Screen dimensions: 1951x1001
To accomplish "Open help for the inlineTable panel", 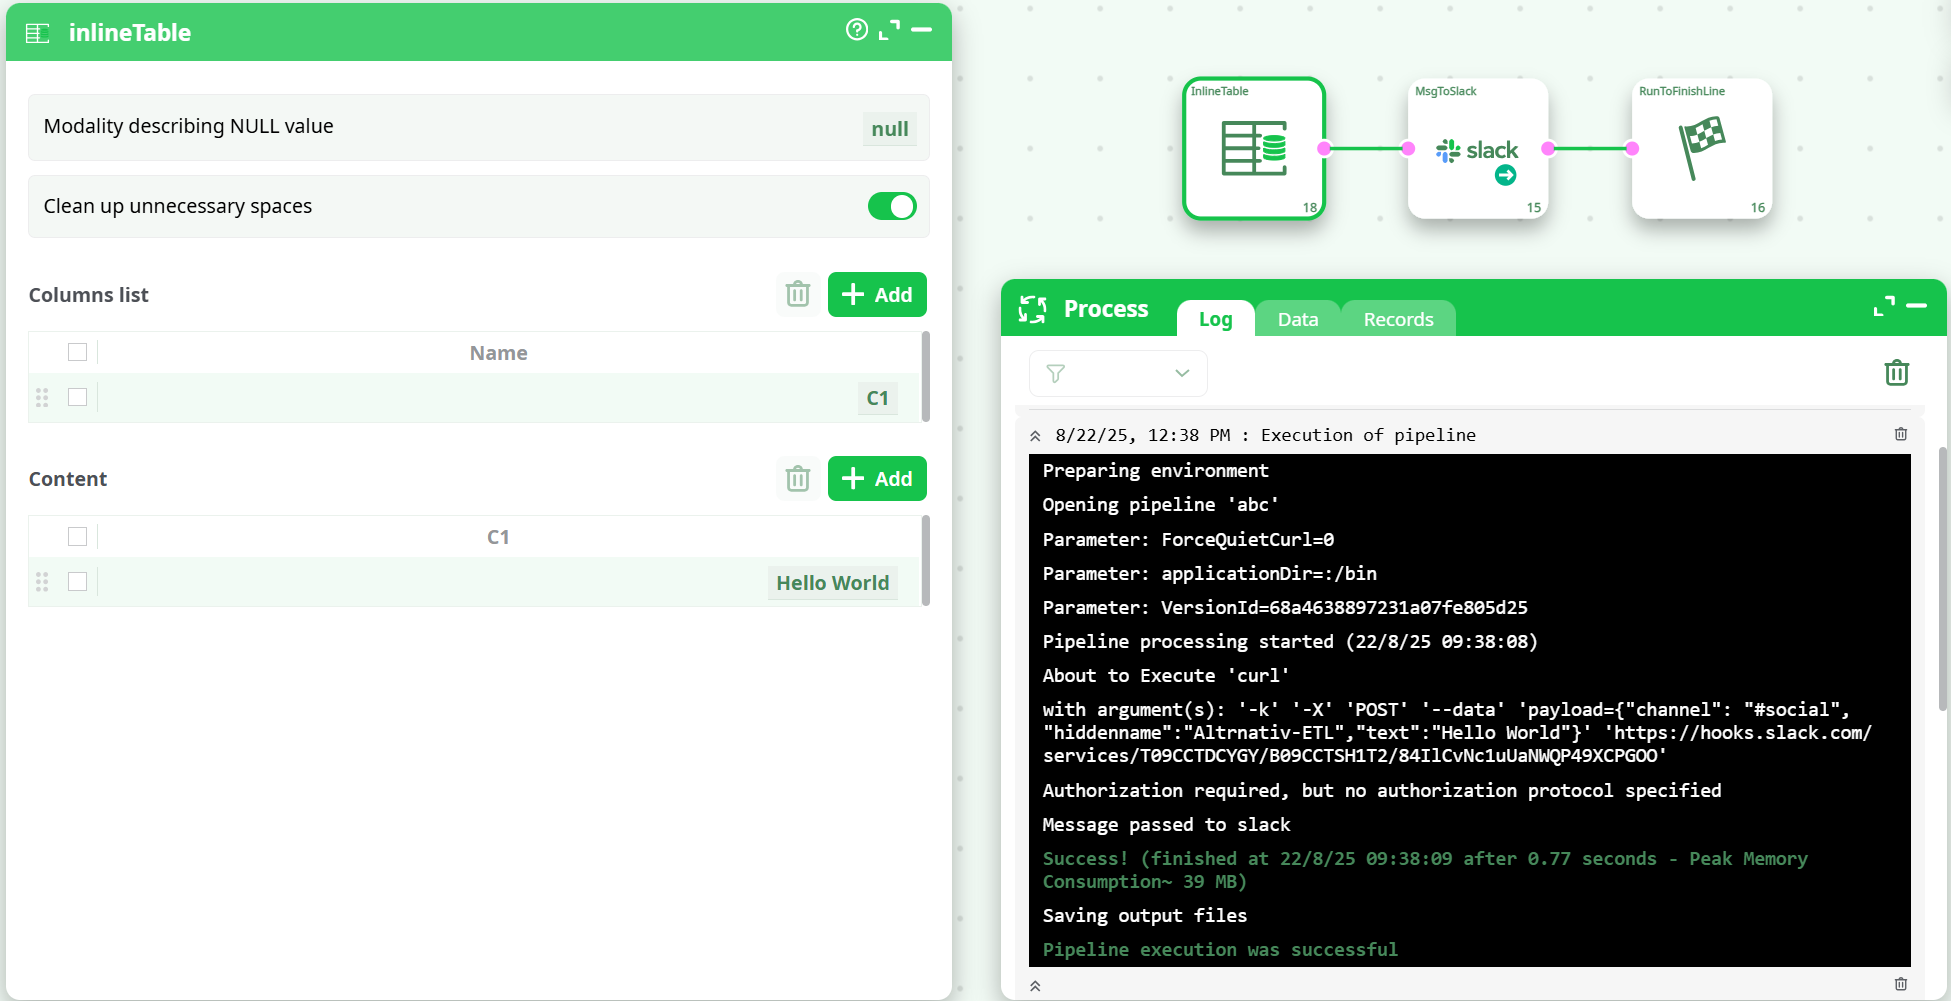I will (x=856, y=30).
